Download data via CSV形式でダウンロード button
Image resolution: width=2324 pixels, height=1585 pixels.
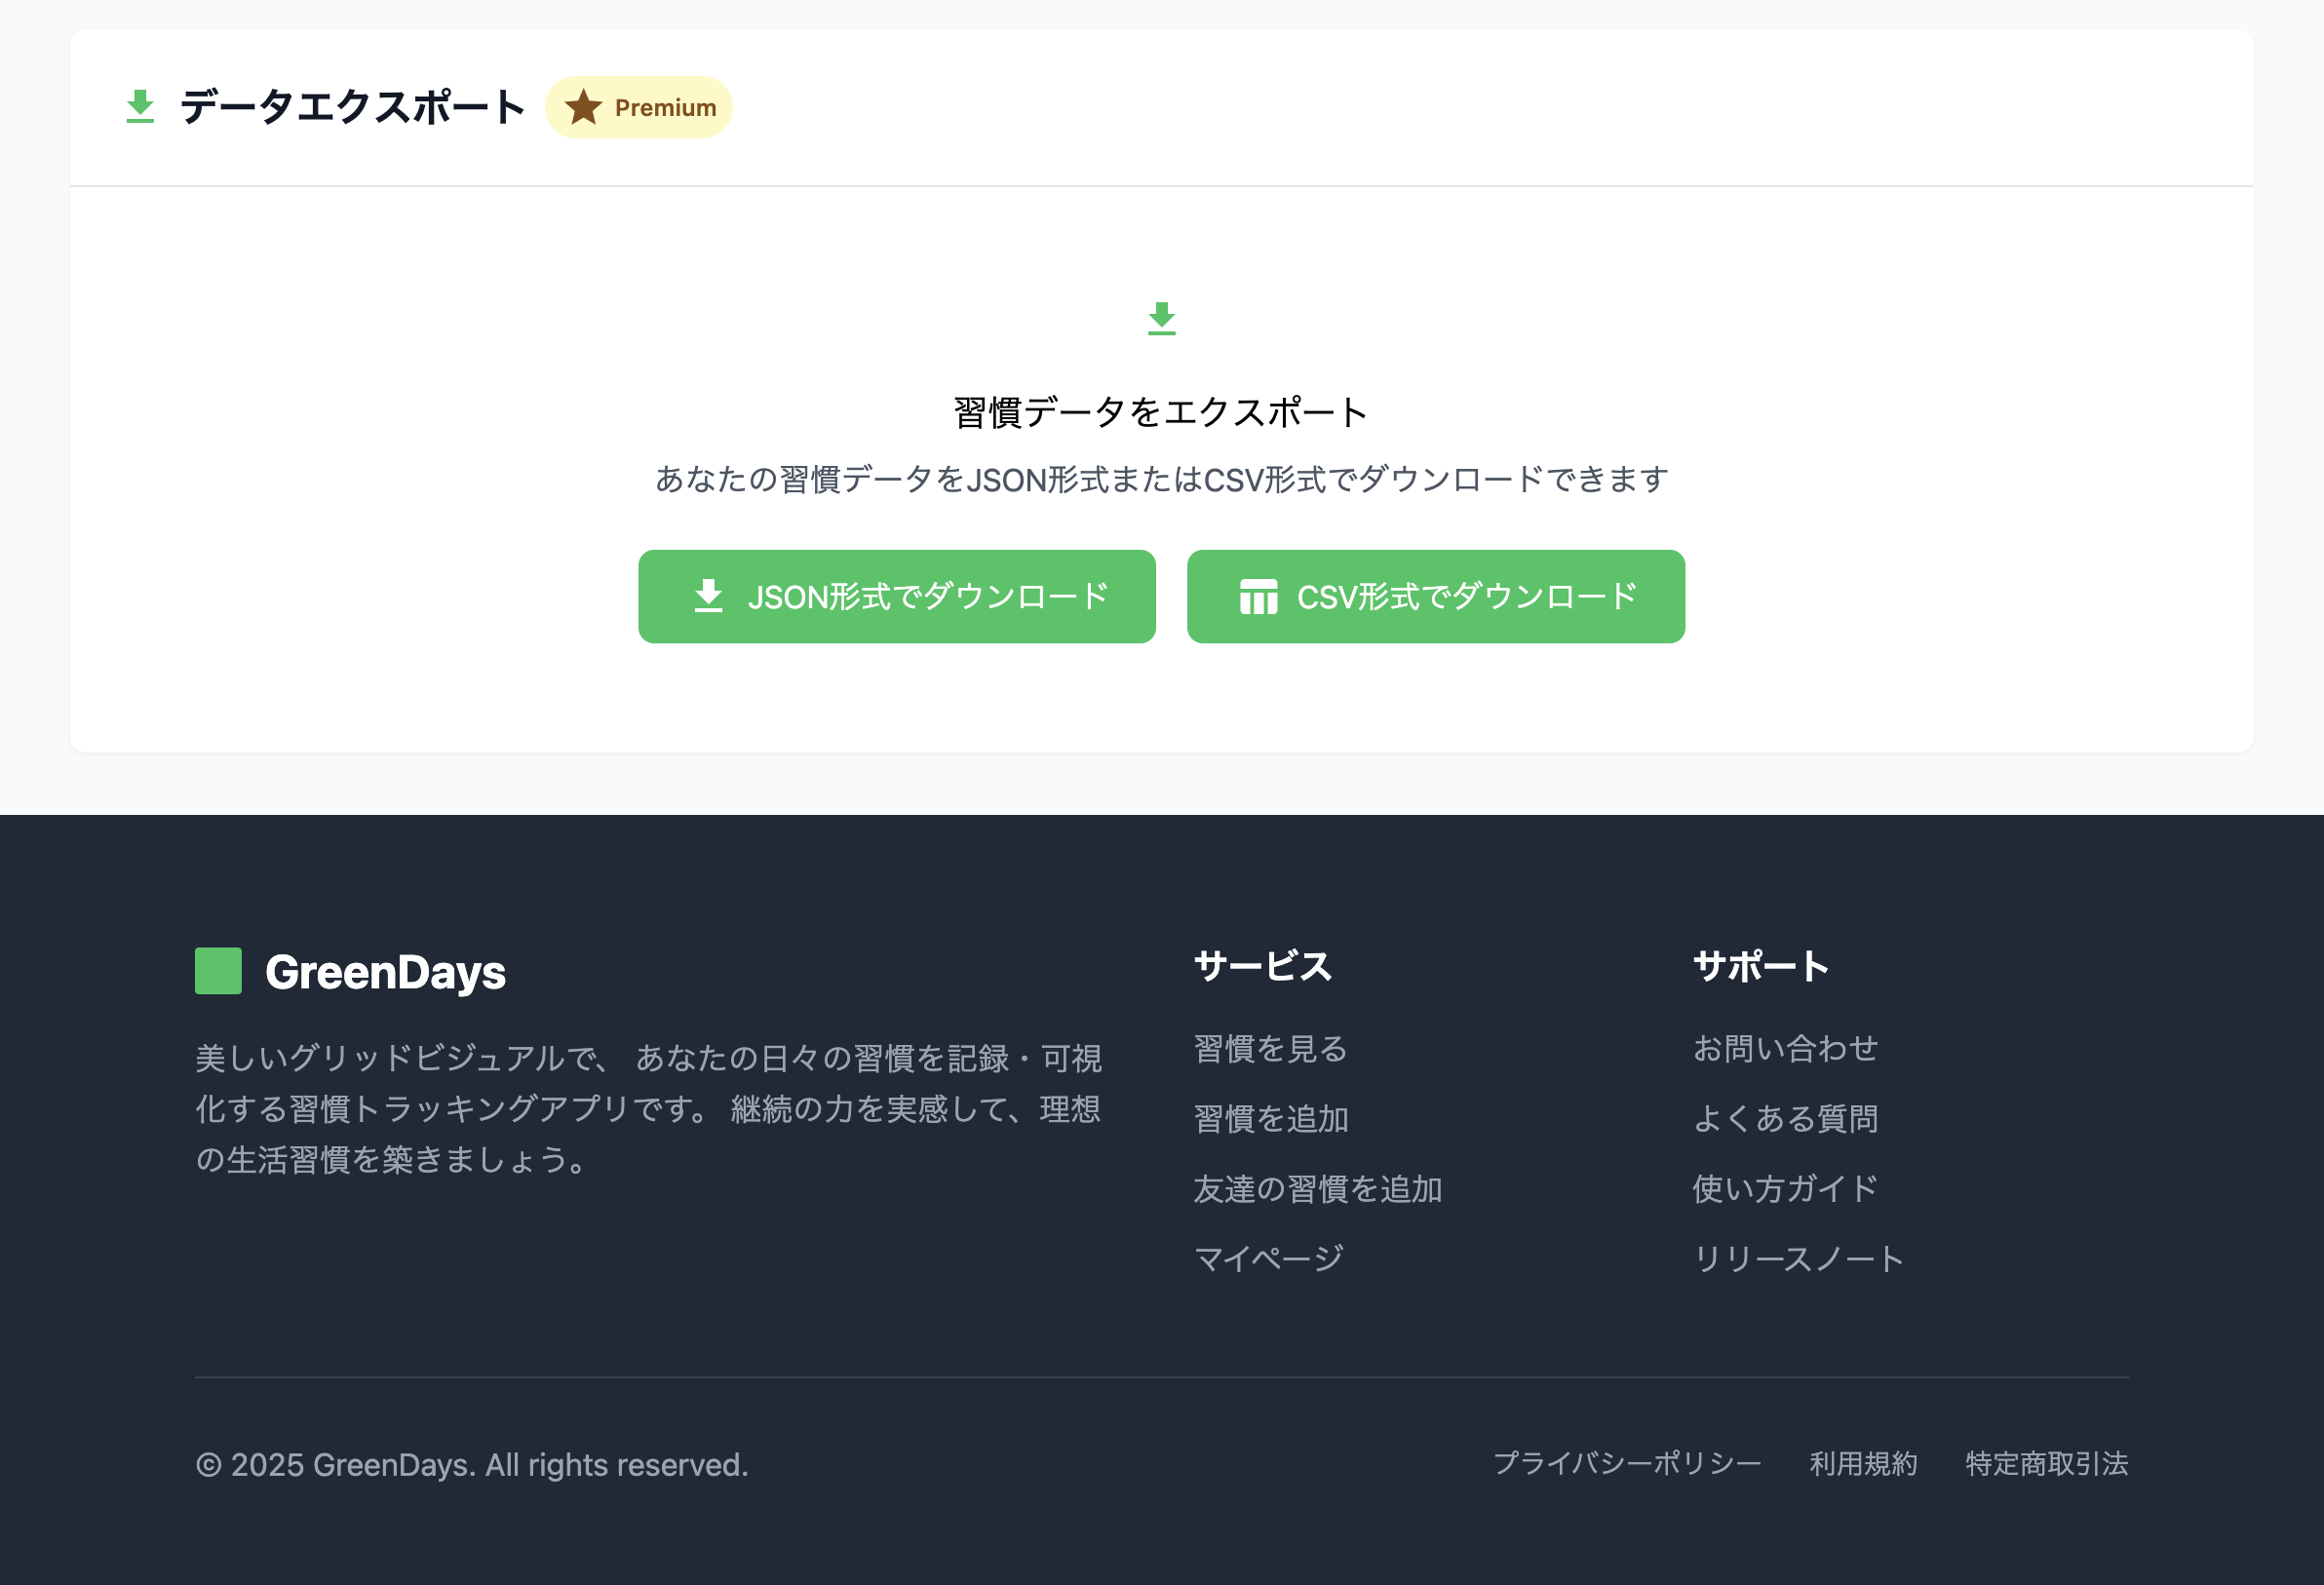(1435, 596)
